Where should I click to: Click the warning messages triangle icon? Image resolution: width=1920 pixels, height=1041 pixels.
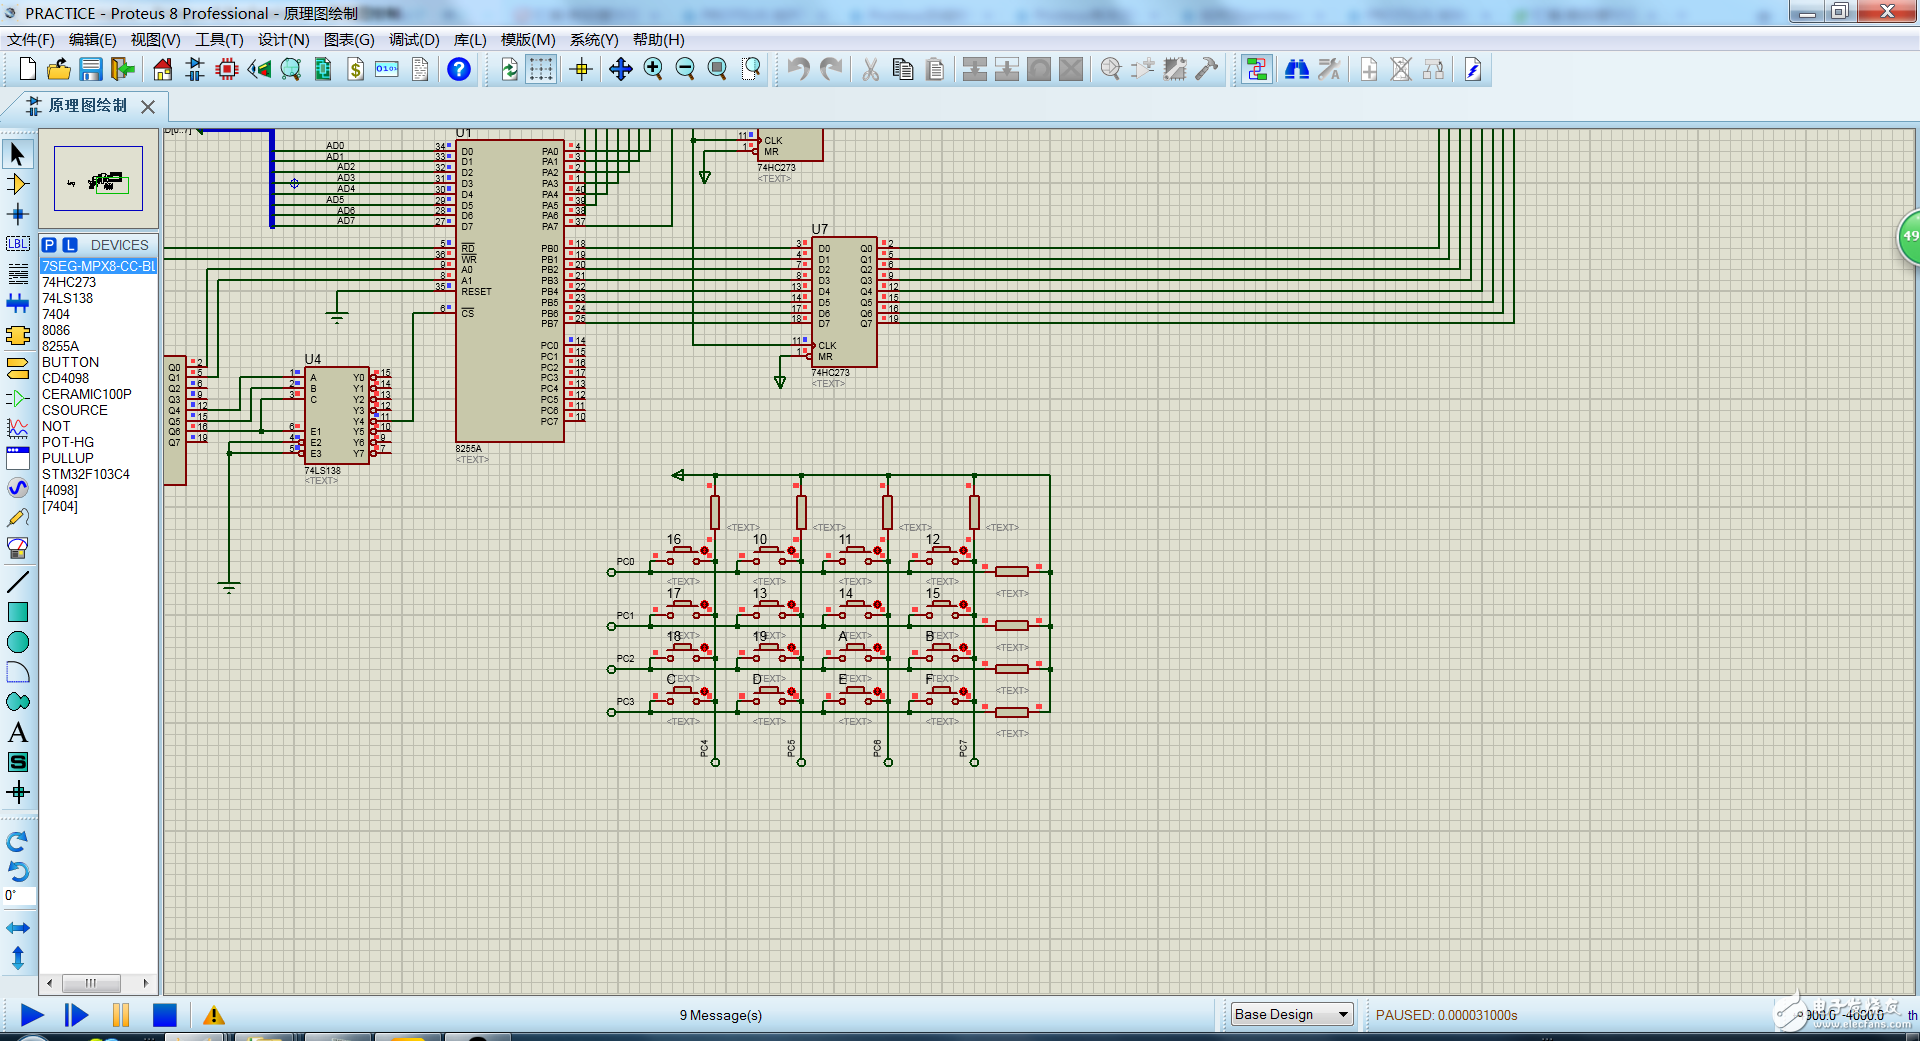click(213, 1015)
